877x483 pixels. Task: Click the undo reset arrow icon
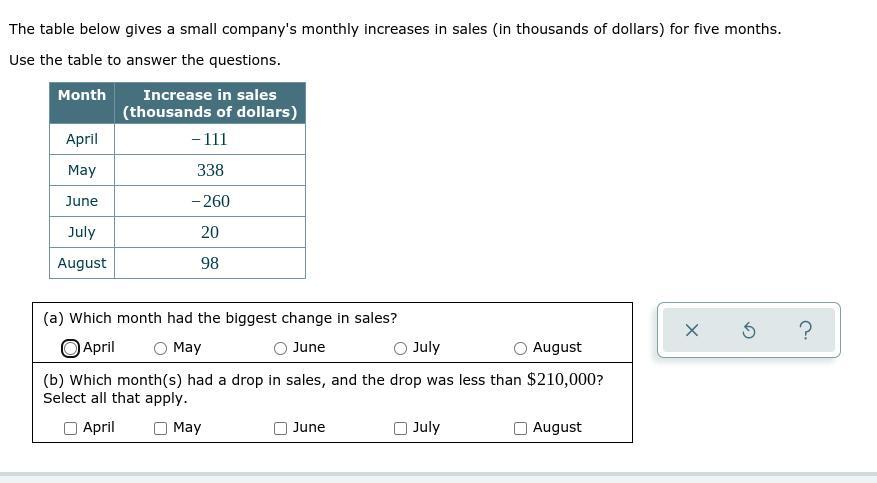tap(748, 330)
